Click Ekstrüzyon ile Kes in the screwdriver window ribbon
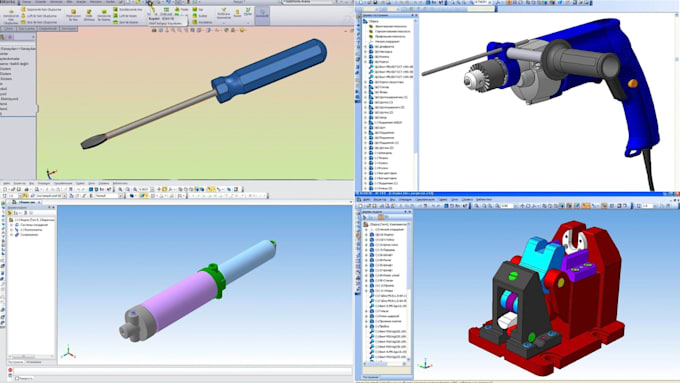This screenshot has height=383, width=680. (x=73, y=15)
